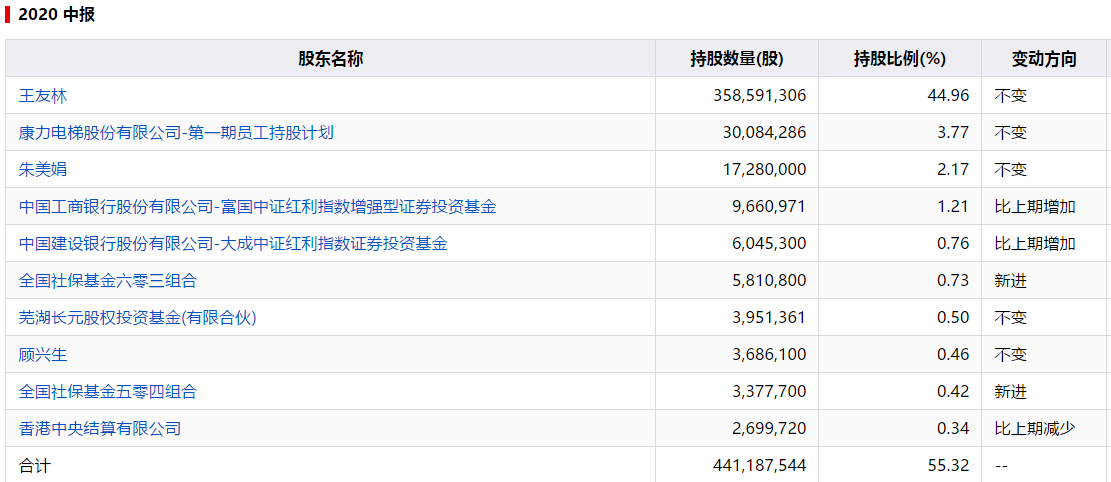Open 大成中证红利指数证券投资基金 link

coord(234,244)
